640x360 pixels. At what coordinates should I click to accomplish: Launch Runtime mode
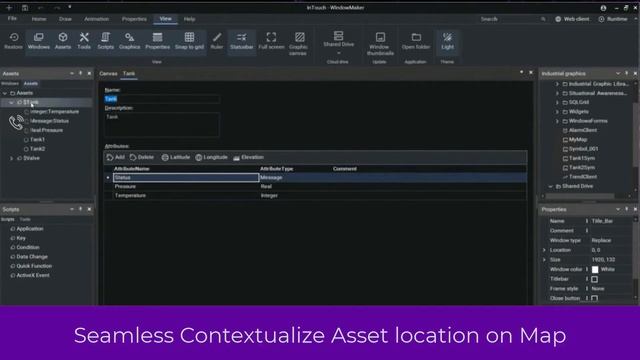613,19
